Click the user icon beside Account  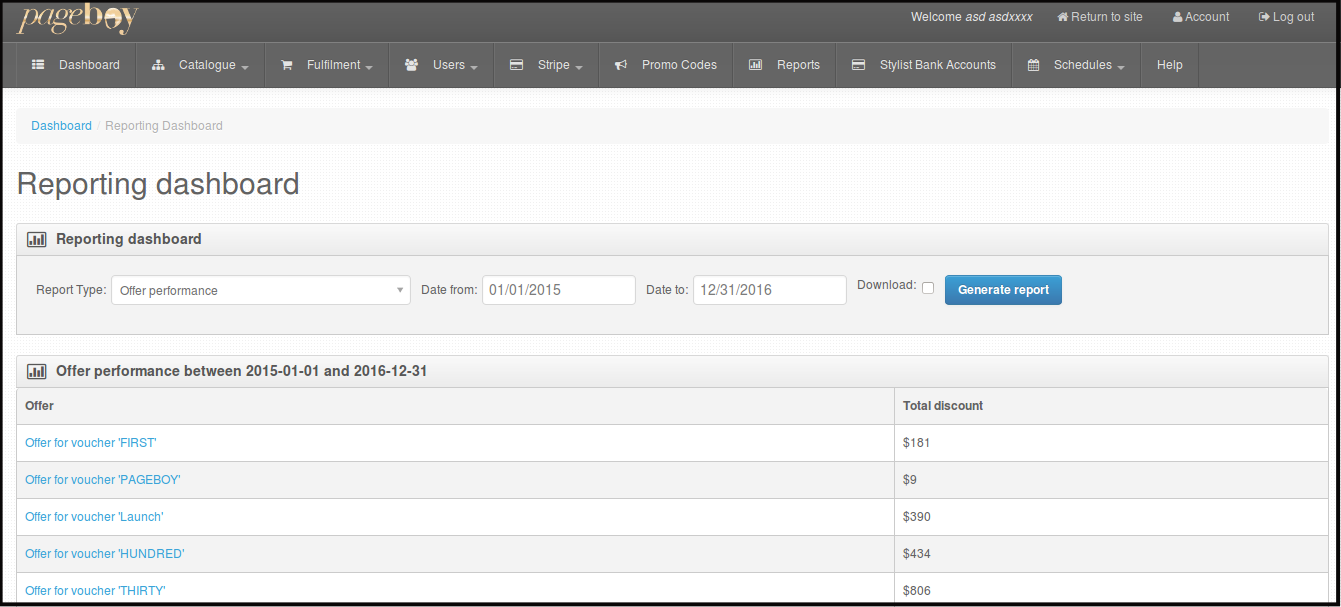pos(1178,17)
